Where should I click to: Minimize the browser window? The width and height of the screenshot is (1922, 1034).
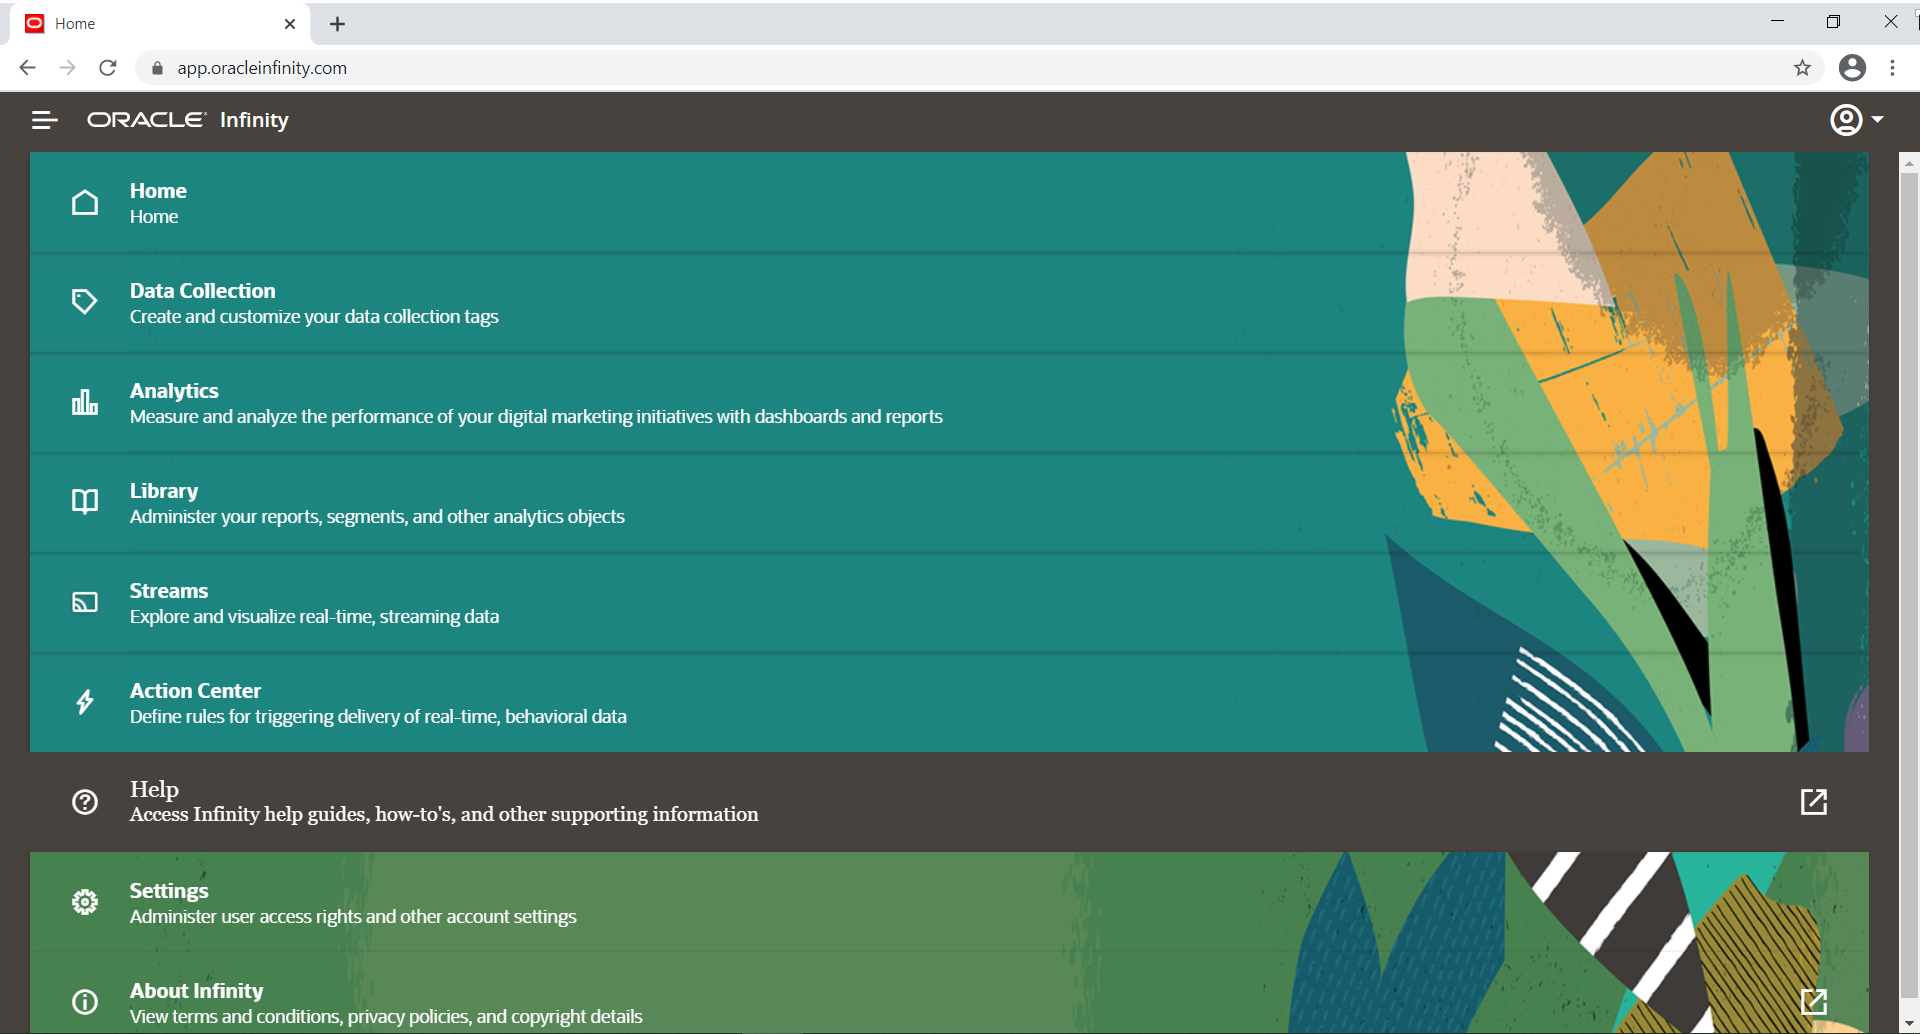click(x=1777, y=22)
